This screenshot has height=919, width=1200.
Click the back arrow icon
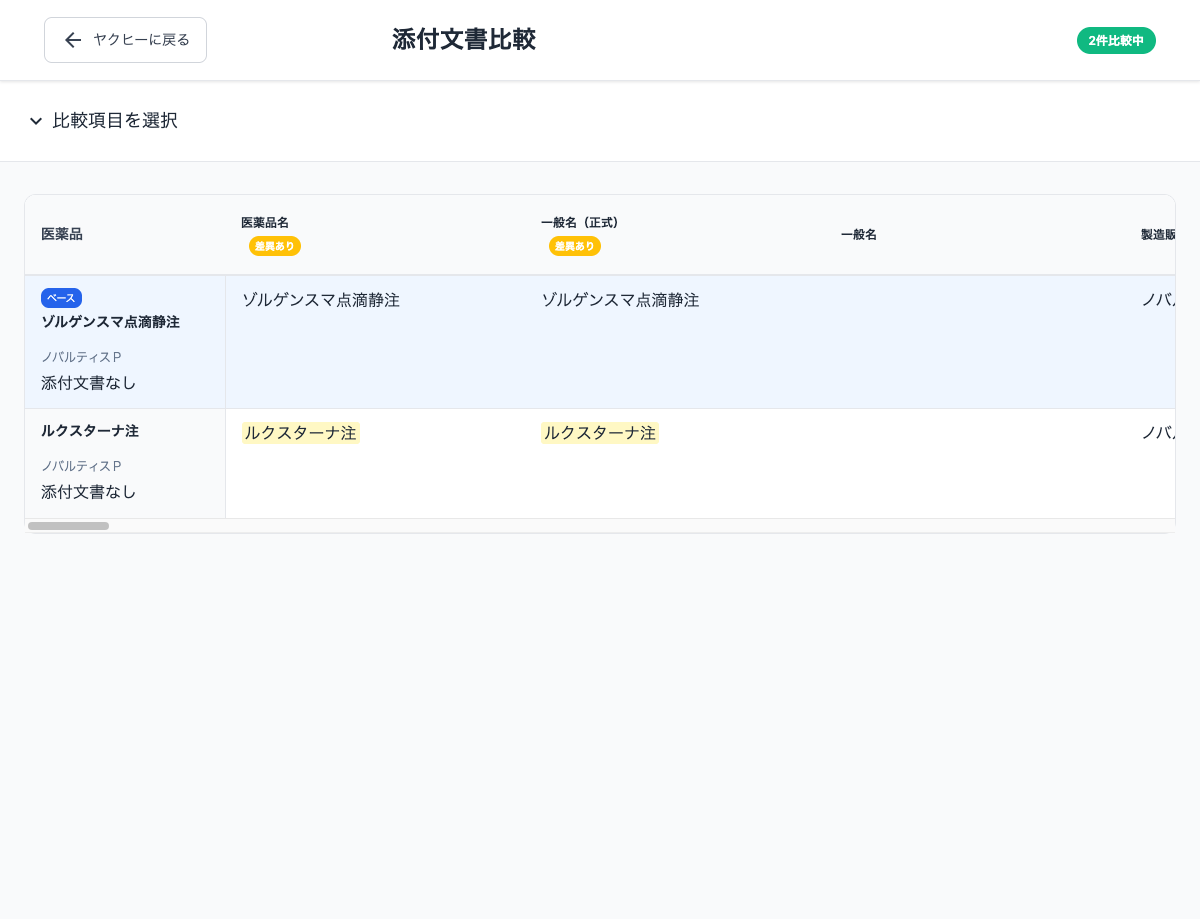pyautogui.click(x=73, y=40)
